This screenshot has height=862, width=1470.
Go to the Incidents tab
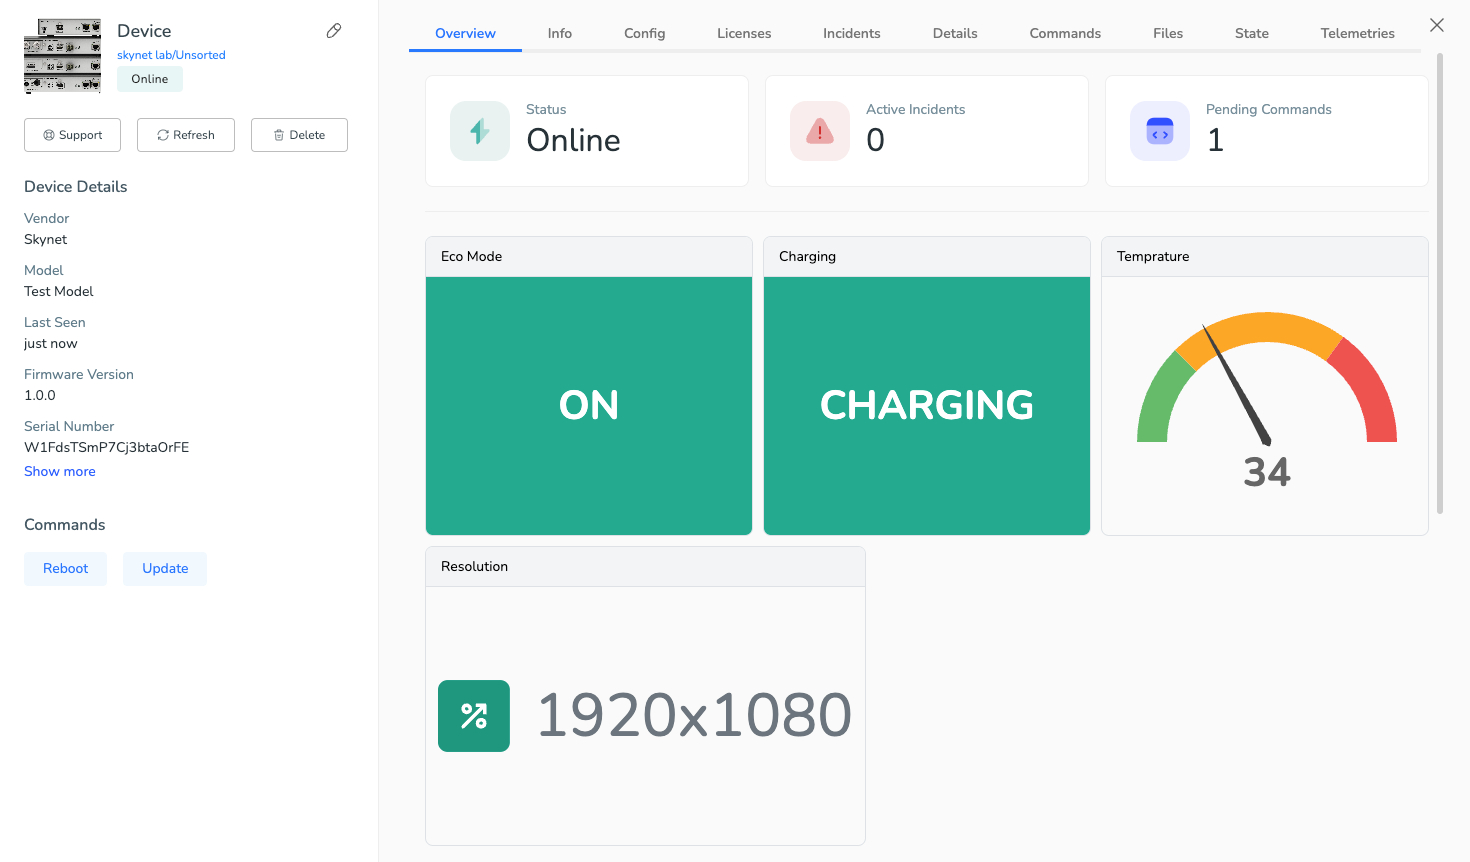[852, 33]
